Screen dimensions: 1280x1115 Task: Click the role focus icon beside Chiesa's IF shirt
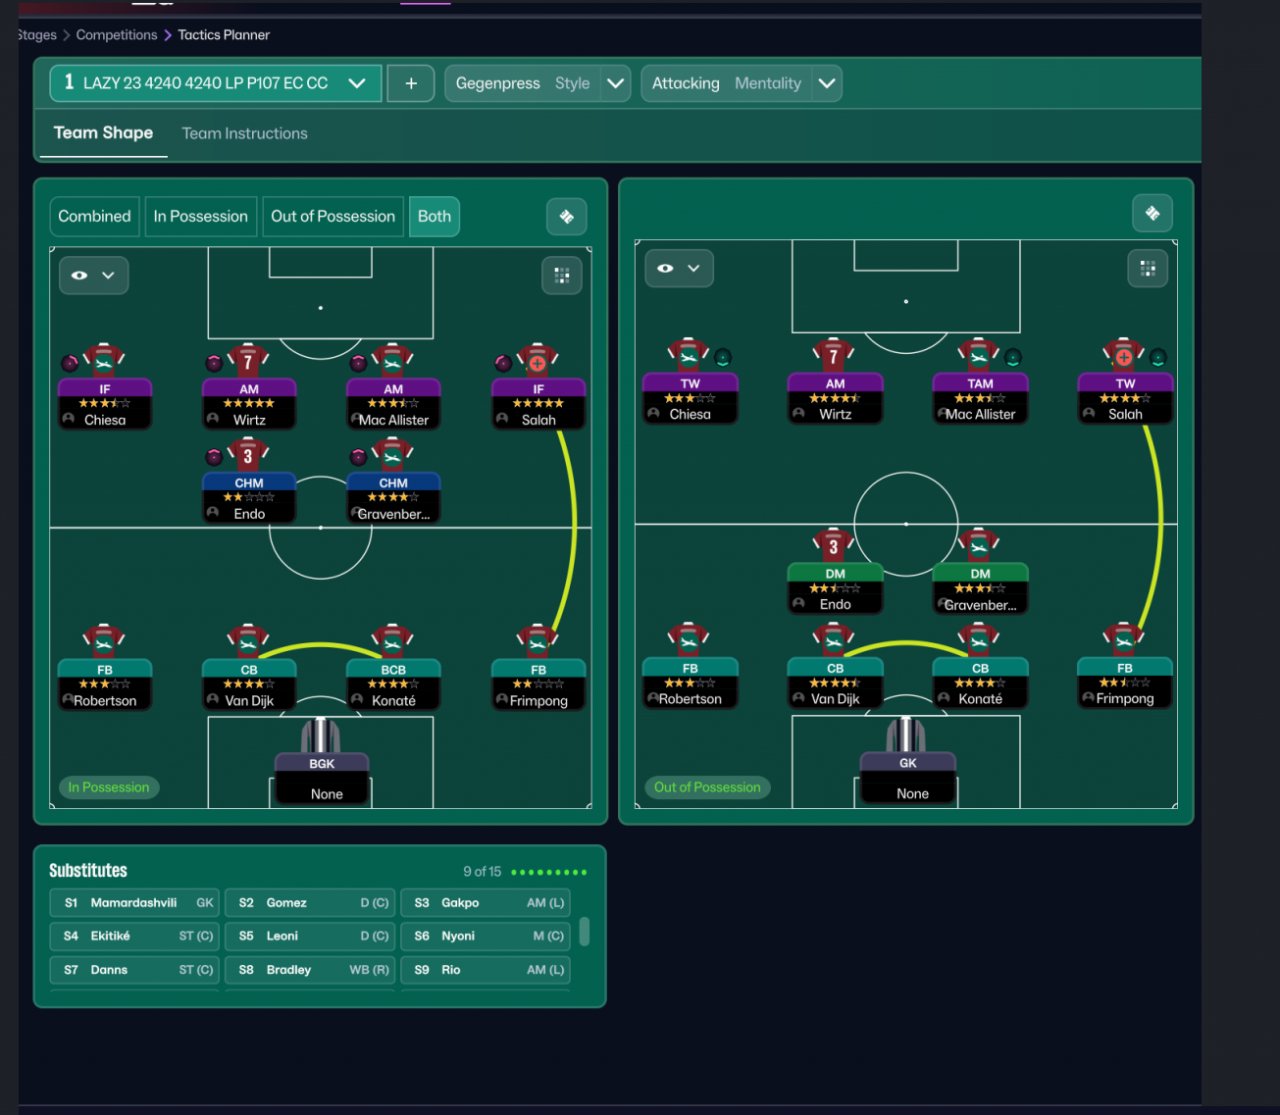(70, 363)
